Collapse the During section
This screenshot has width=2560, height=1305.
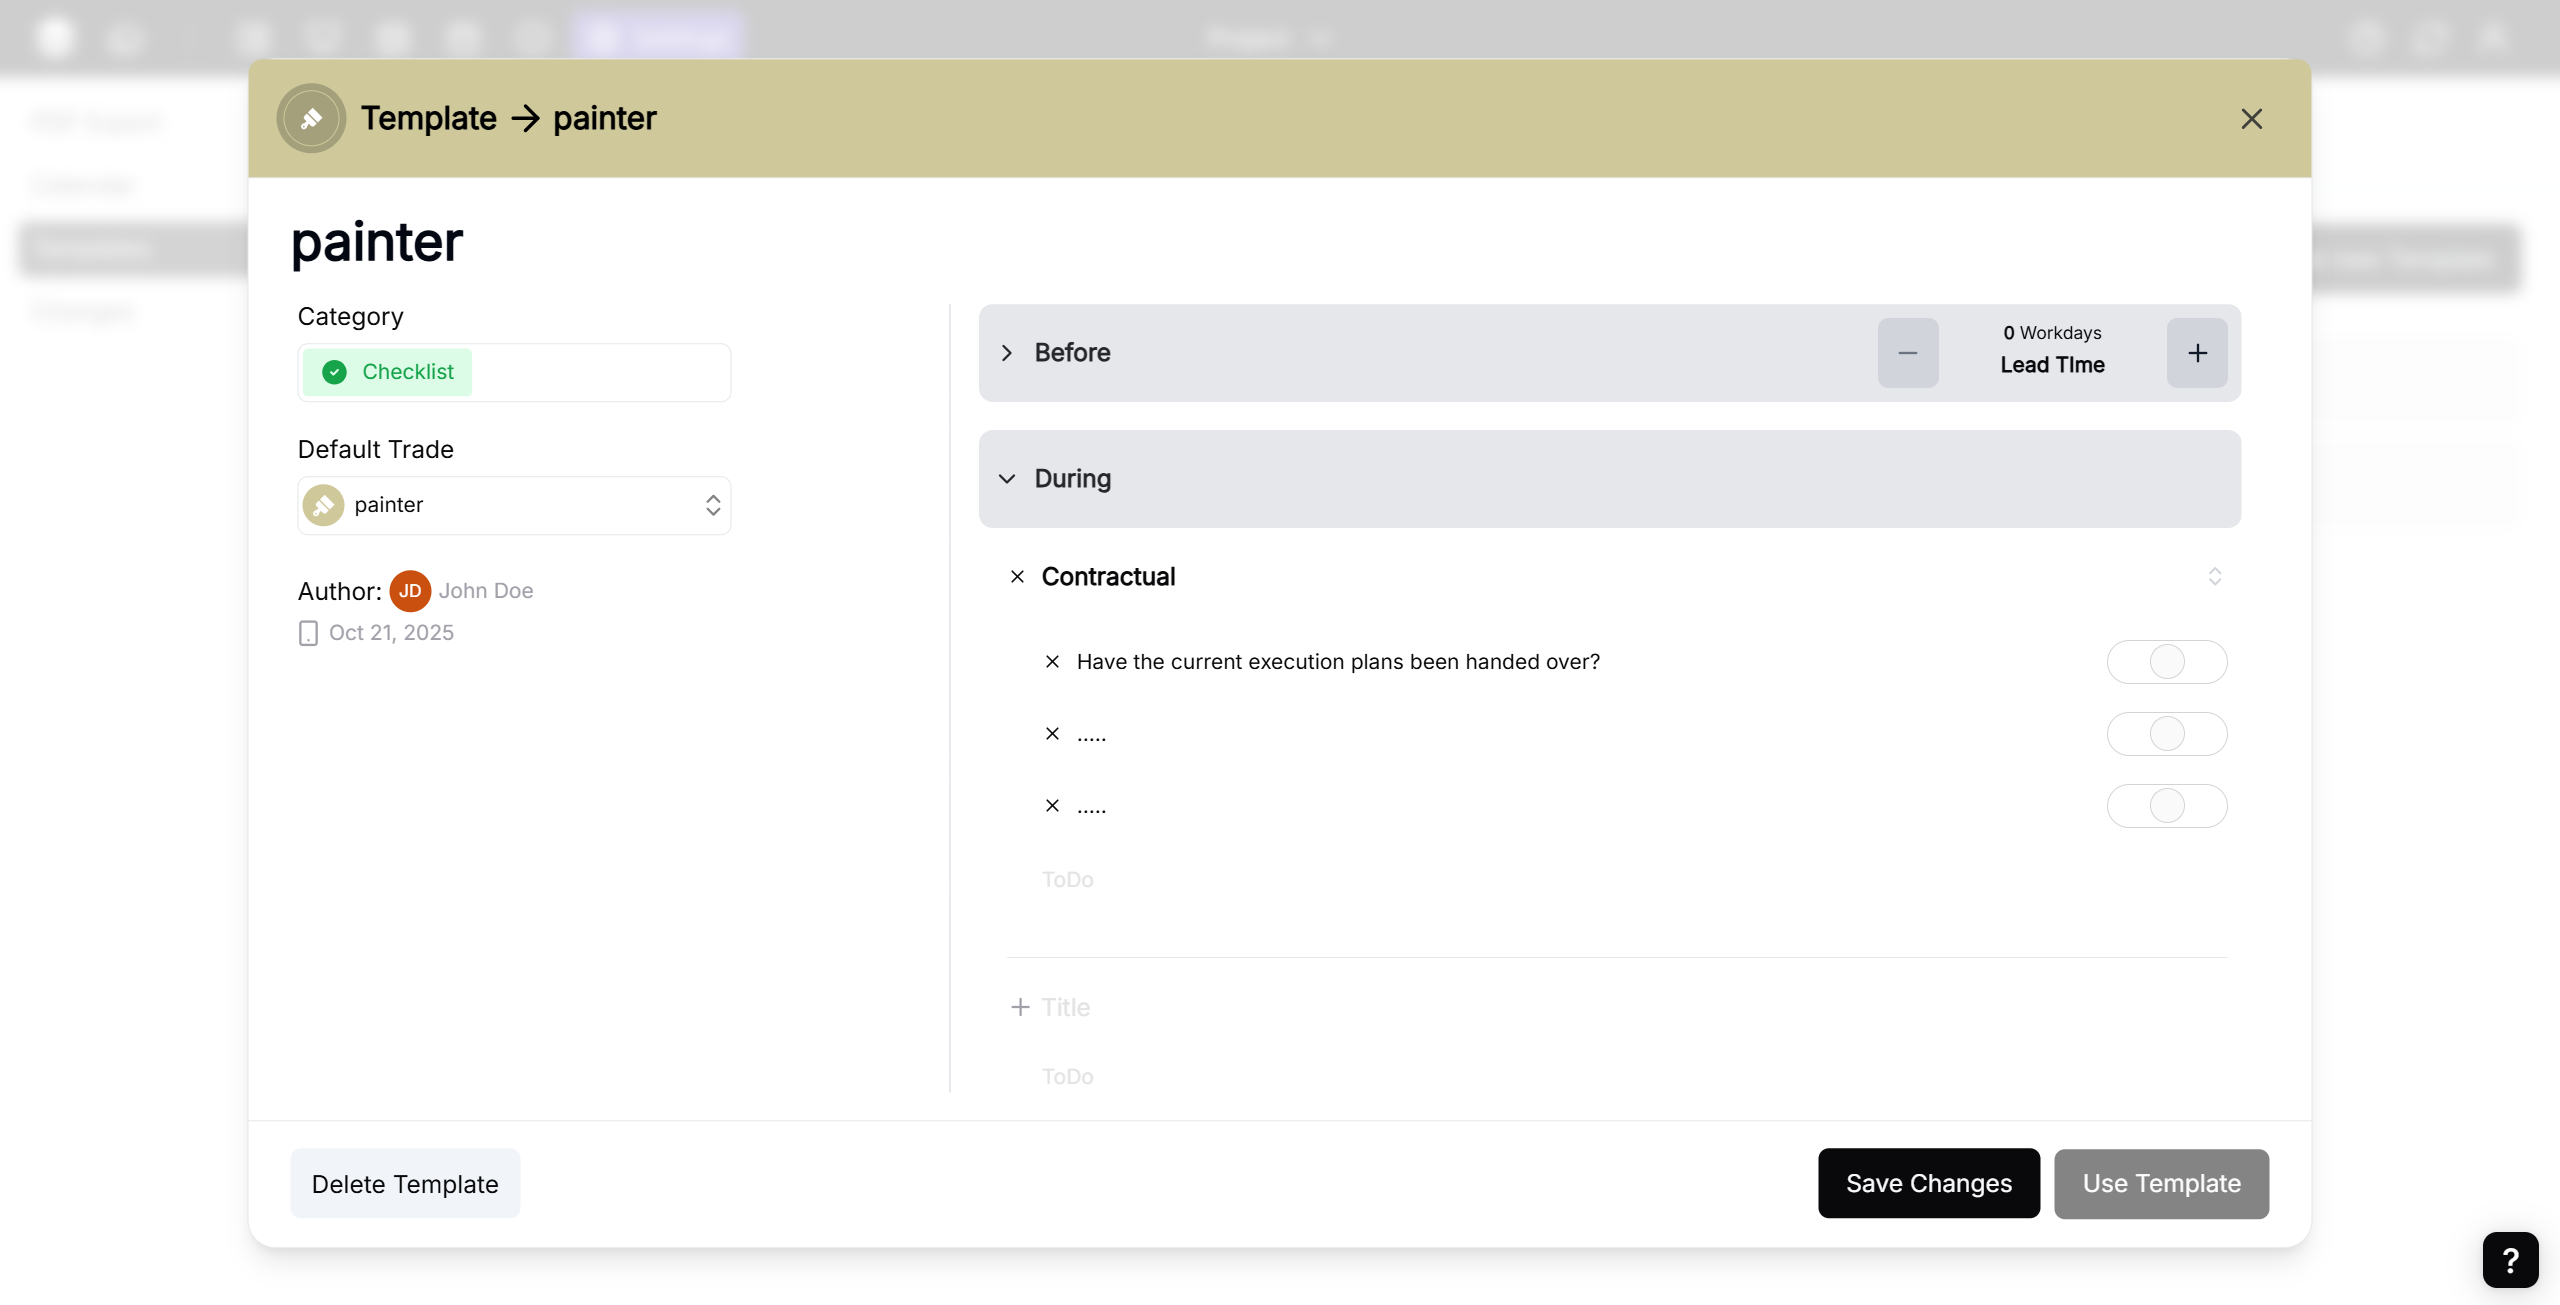1007,479
